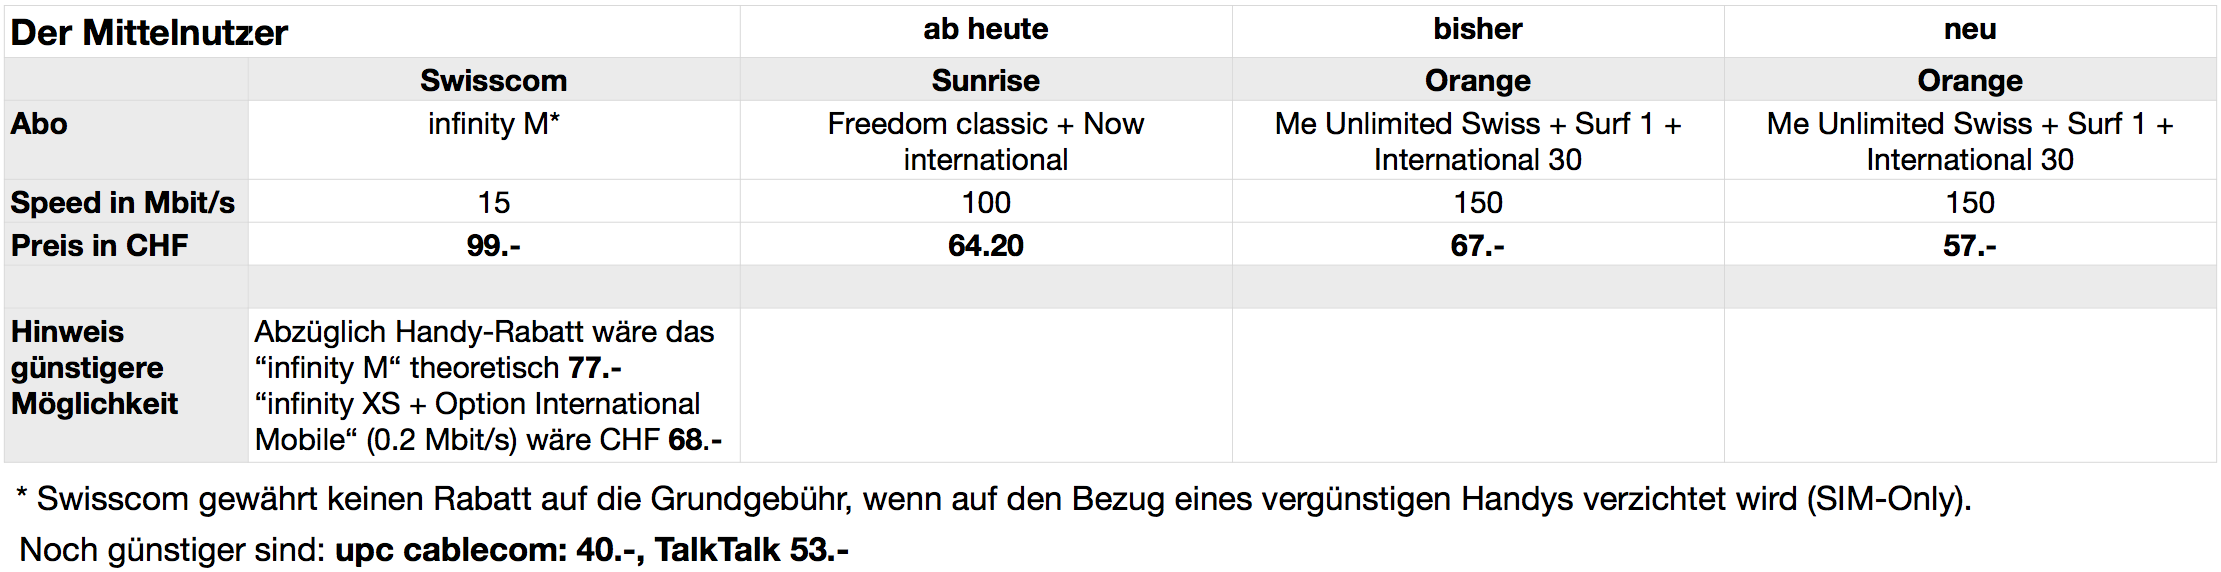This screenshot has height=572, width=2221.
Task: Click the Swisscom provider header cell
Action: click(x=493, y=80)
